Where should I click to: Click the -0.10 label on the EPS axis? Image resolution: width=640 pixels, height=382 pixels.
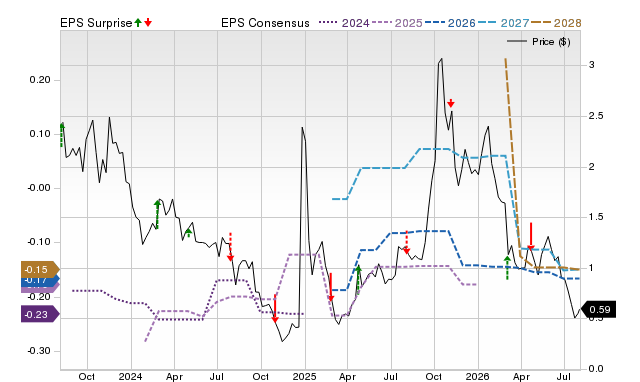39,242
